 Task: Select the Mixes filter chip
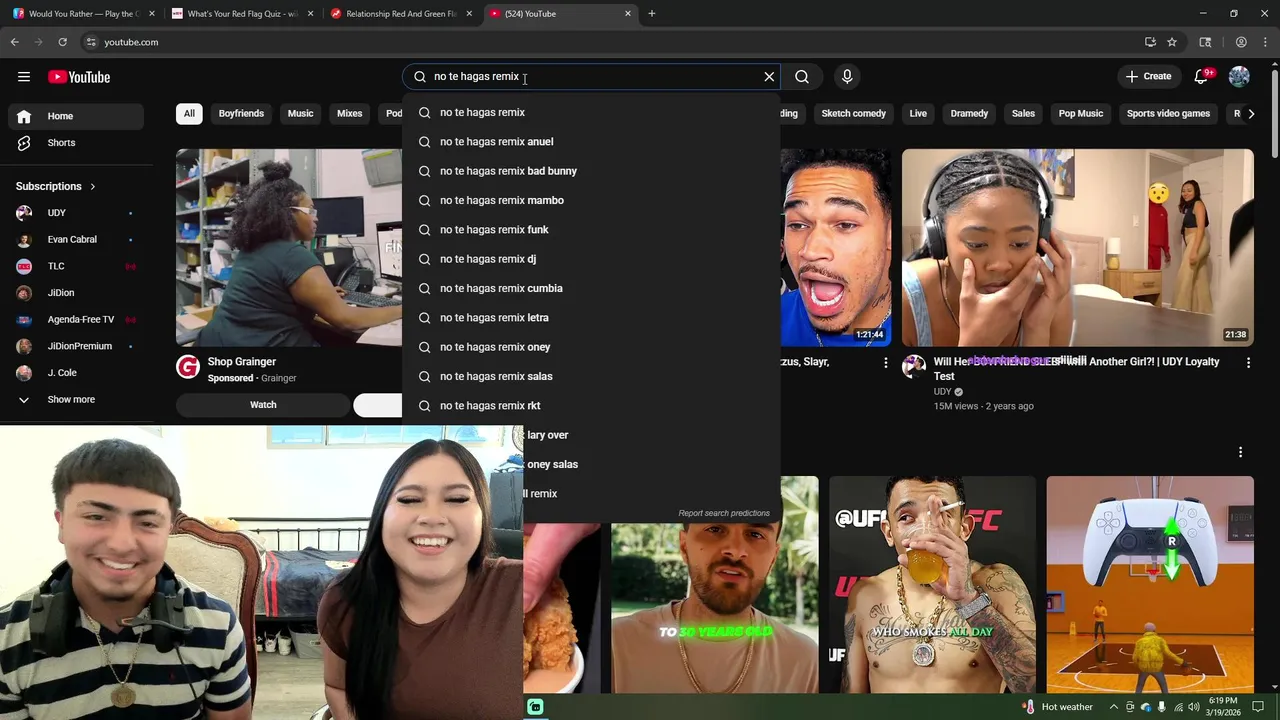349,114
